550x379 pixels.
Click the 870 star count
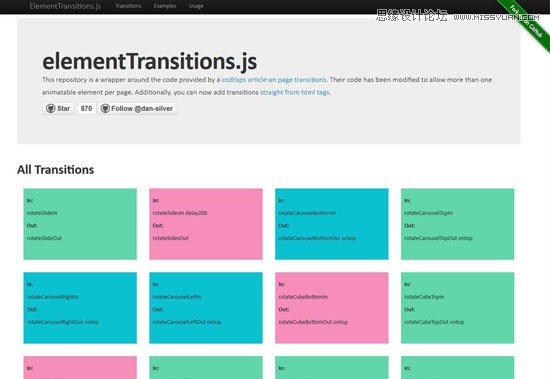click(x=86, y=108)
